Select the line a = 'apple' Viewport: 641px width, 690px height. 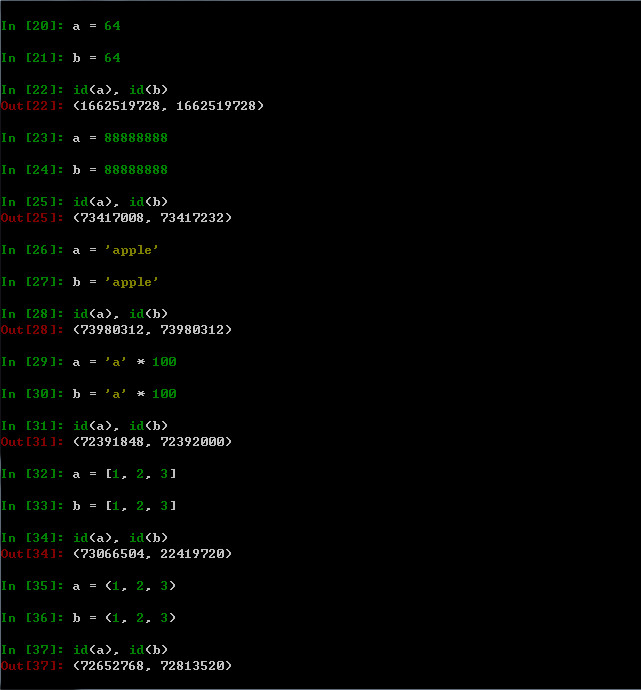(x=115, y=250)
